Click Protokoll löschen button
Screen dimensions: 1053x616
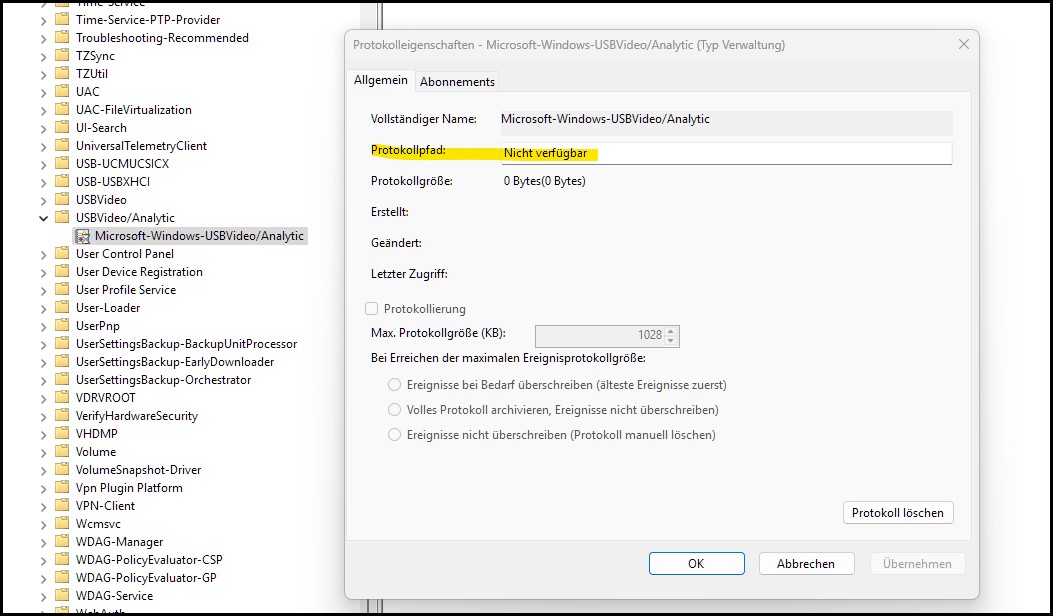coord(898,513)
